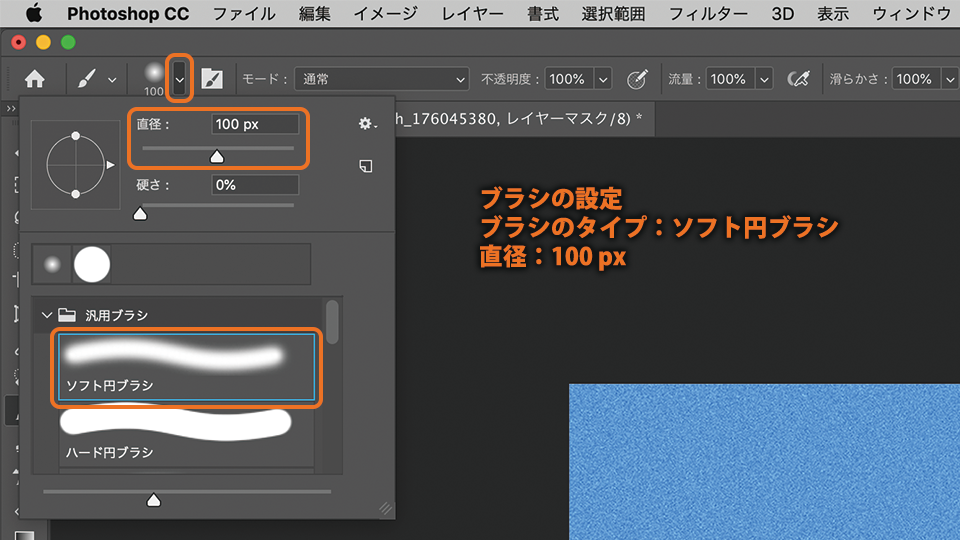Open the フィルター menu

[x=708, y=13]
